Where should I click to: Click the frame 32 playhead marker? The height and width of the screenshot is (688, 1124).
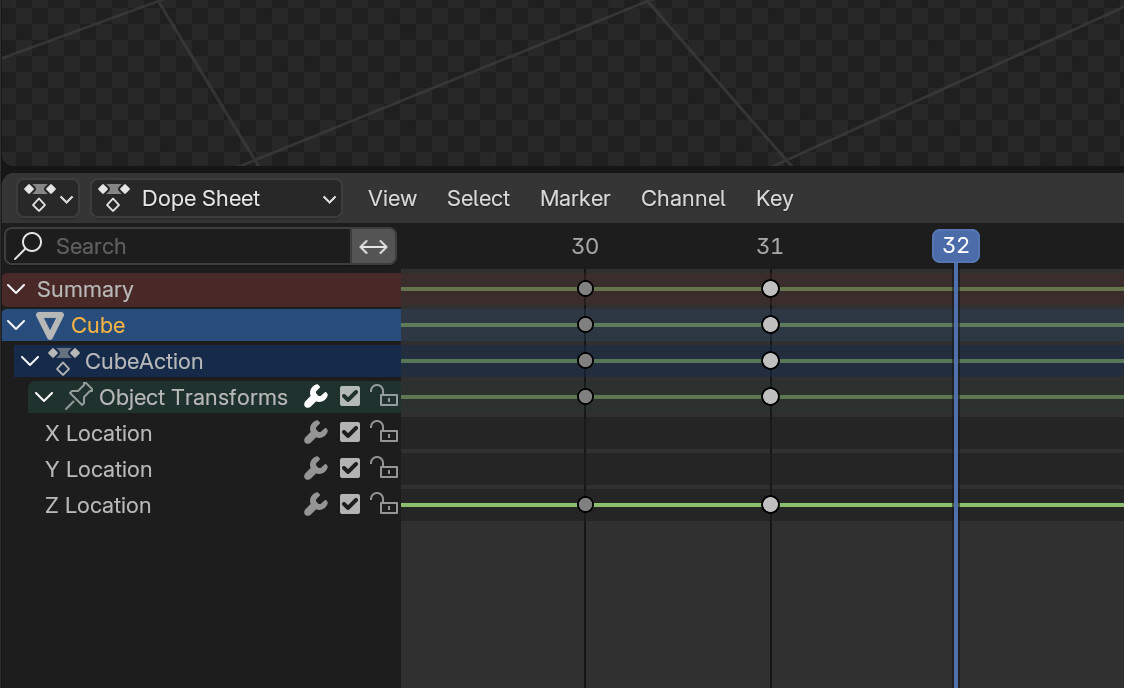(x=955, y=246)
